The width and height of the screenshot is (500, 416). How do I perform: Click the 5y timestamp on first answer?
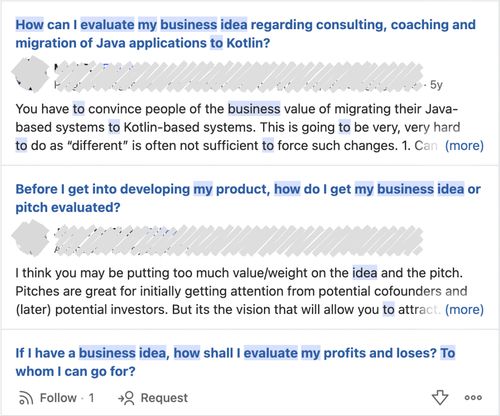tap(436, 85)
